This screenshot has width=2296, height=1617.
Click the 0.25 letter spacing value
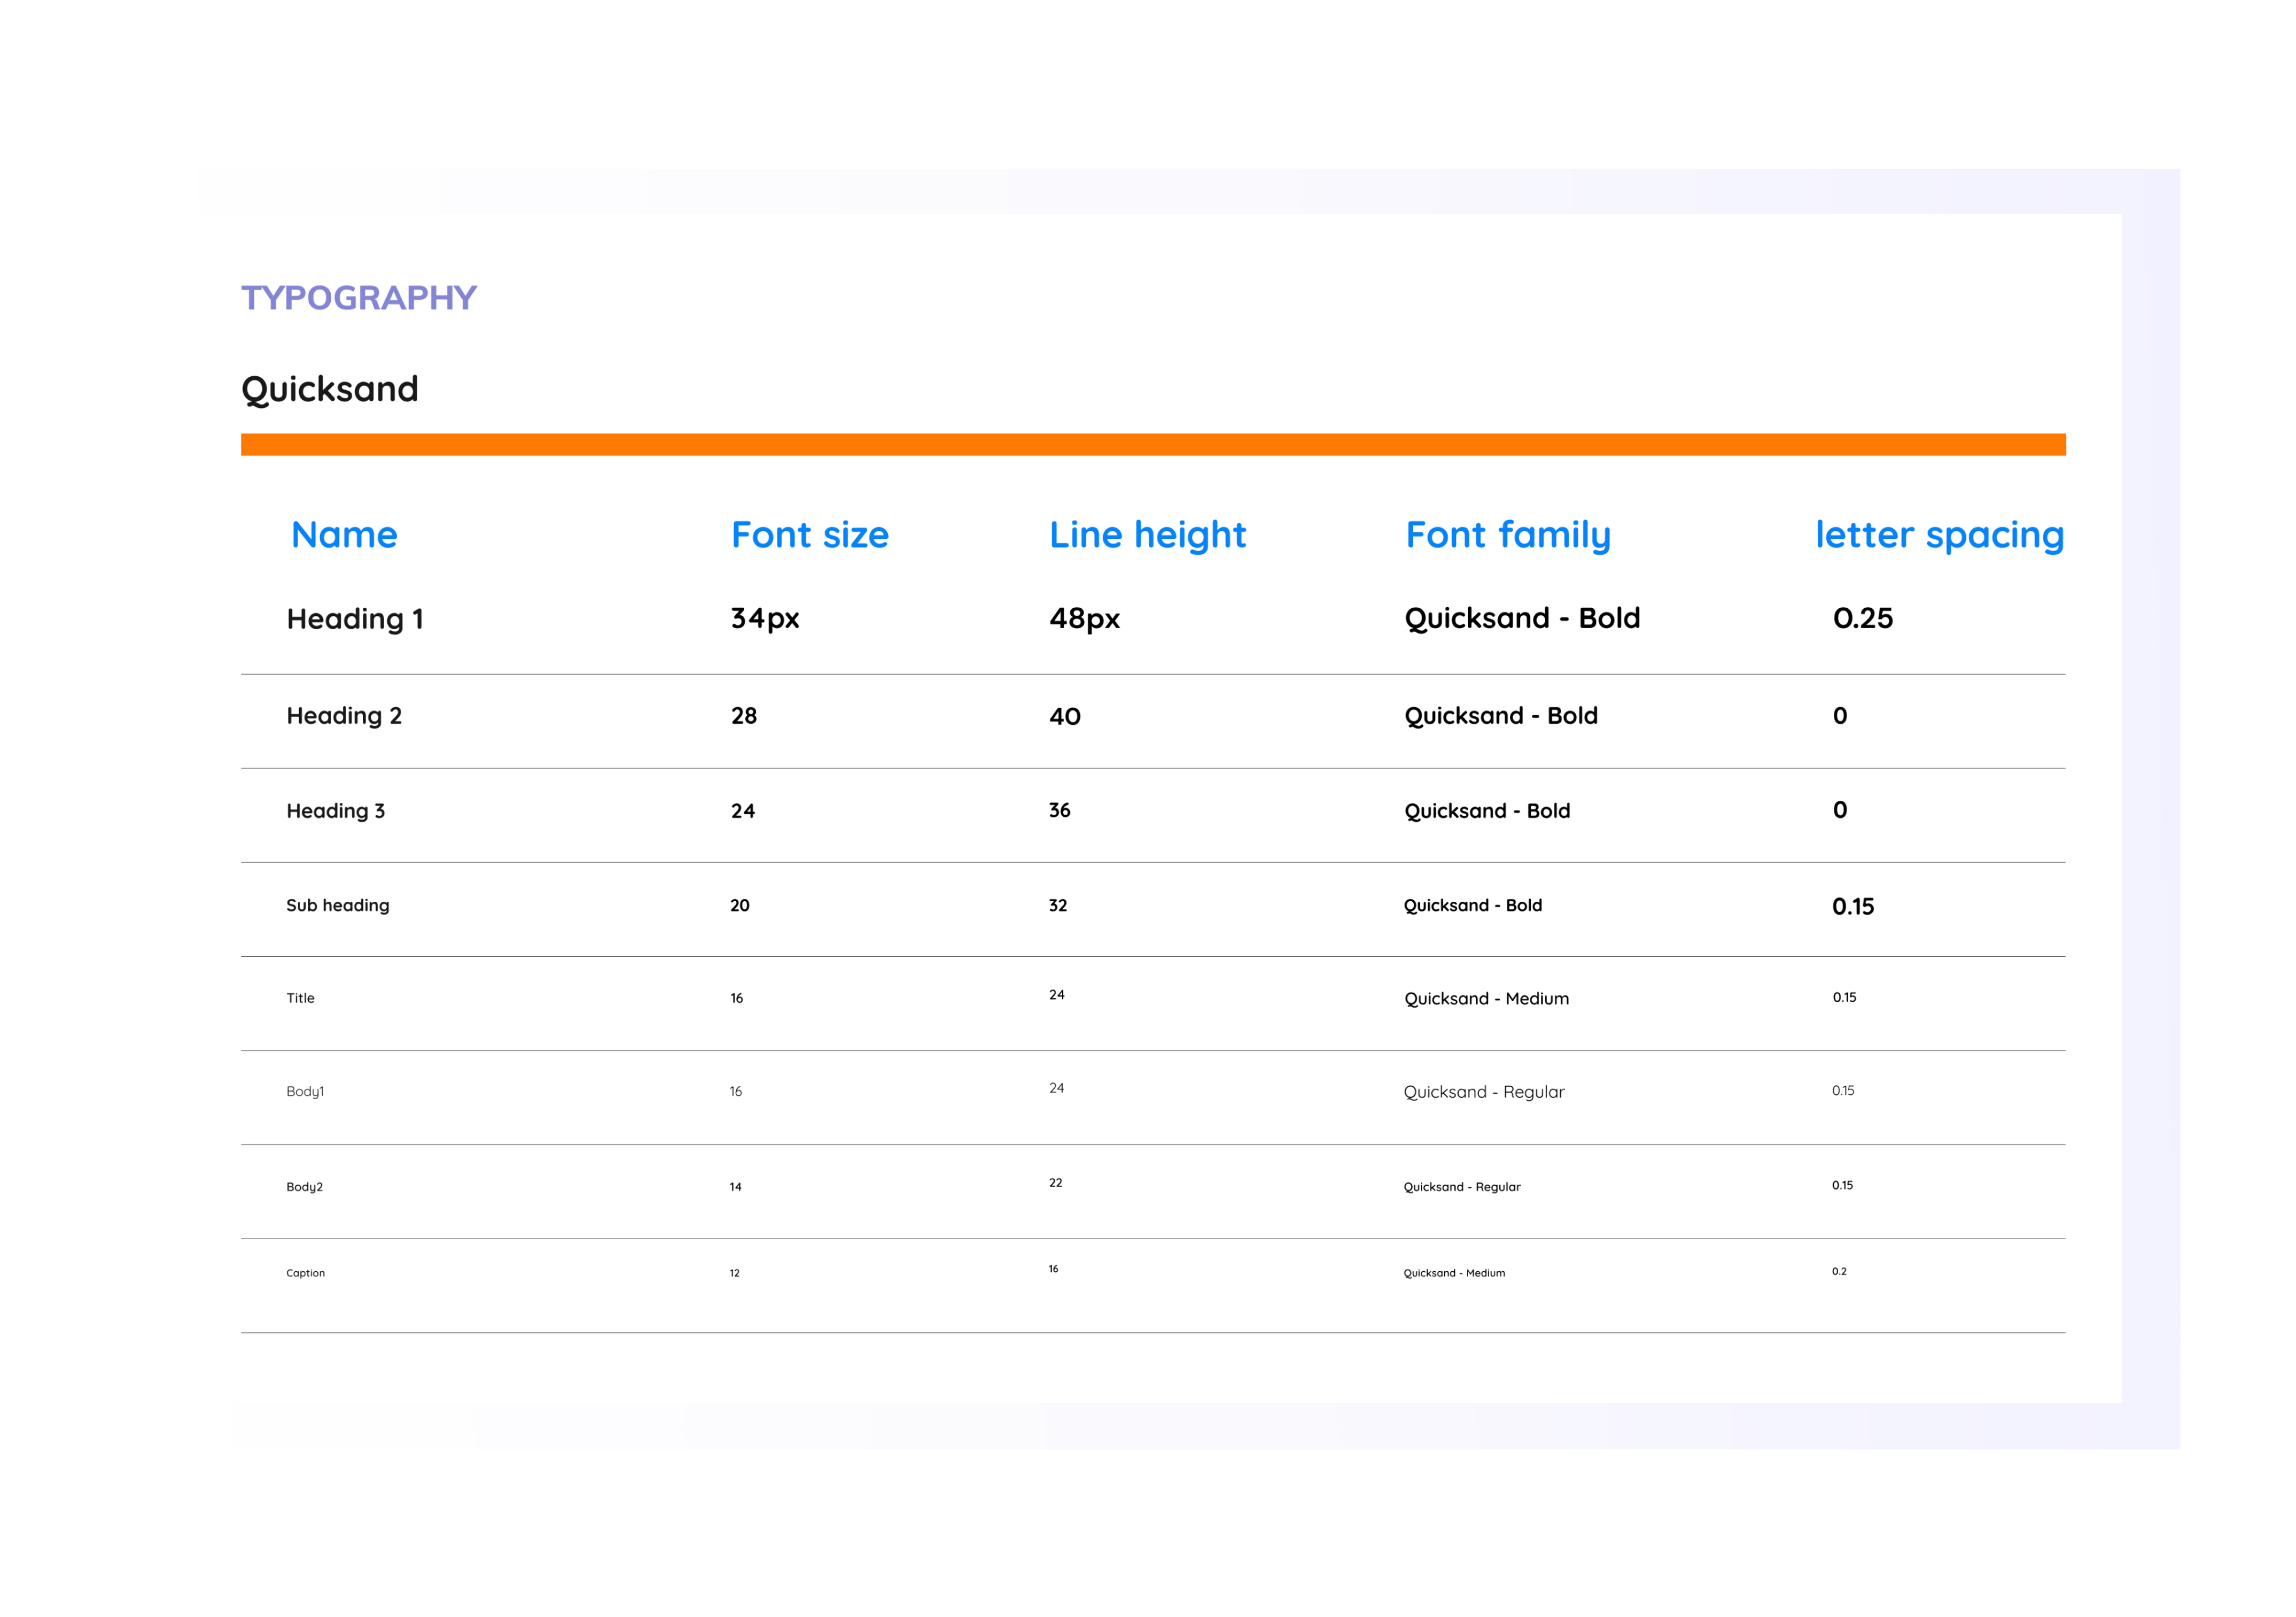pos(1862,618)
